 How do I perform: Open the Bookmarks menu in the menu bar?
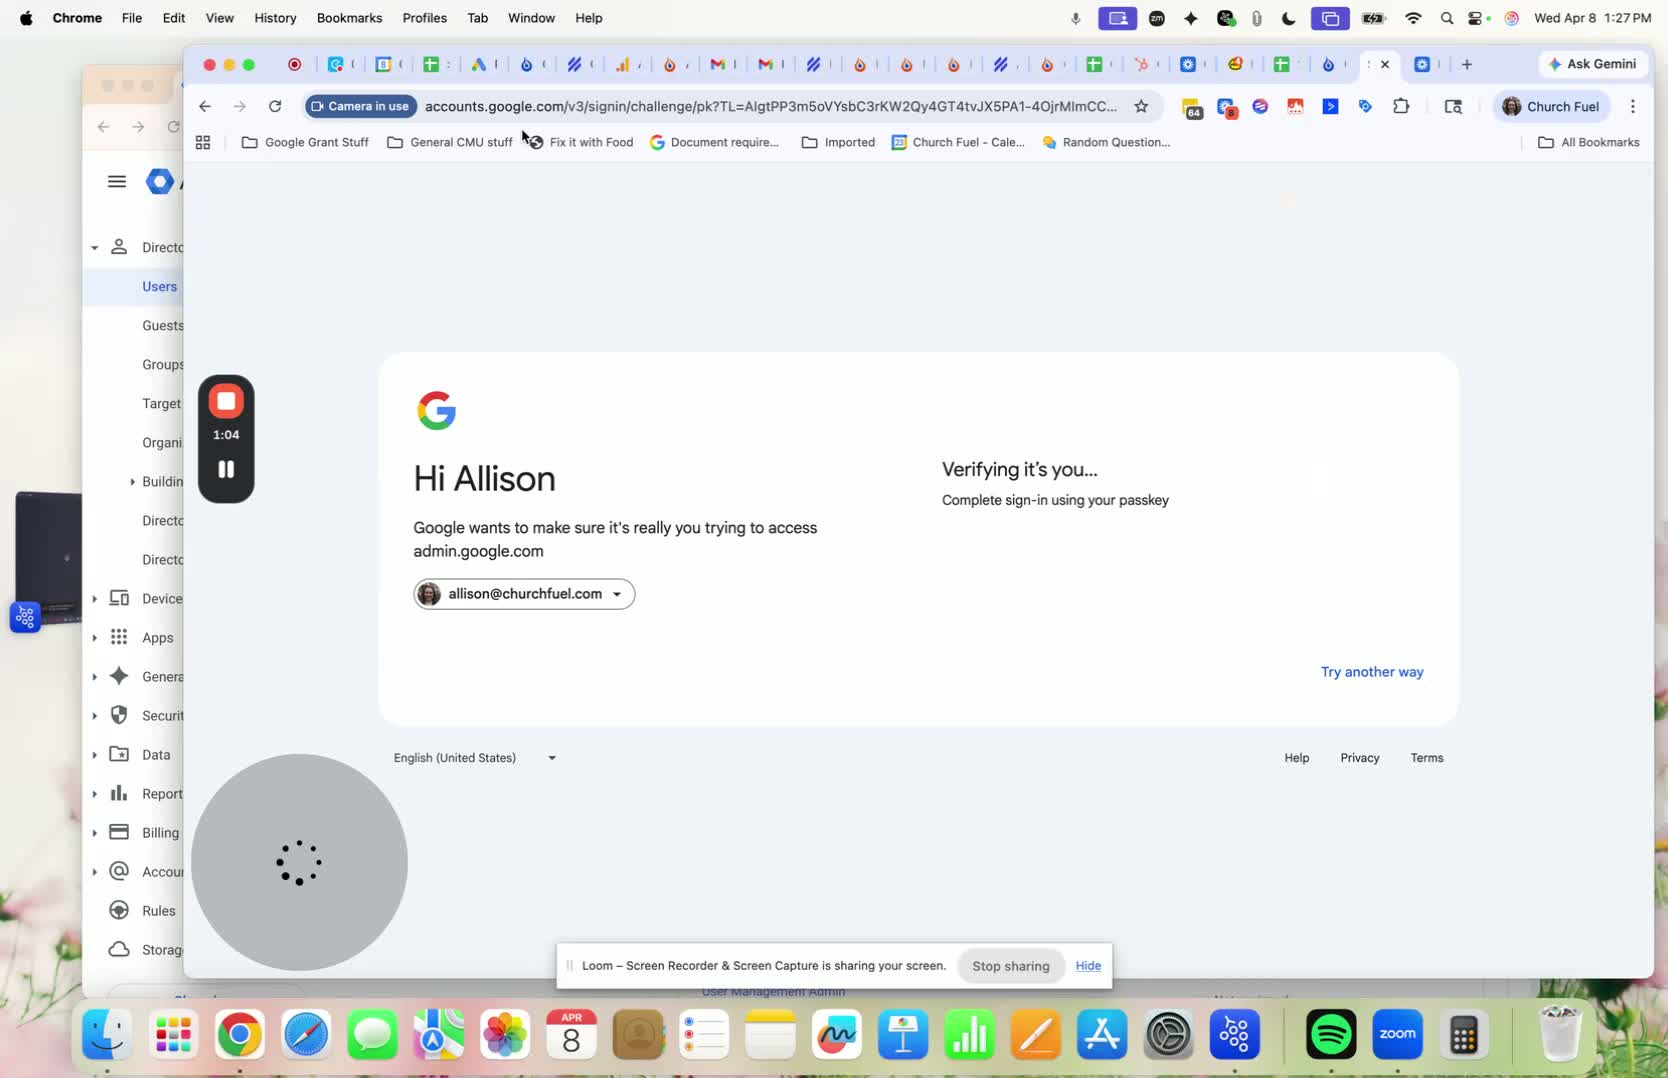(349, 18)
